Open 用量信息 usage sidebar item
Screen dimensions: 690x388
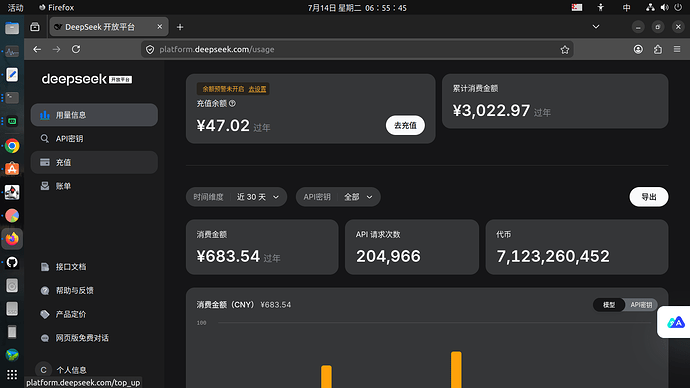(x=94, y=115)
